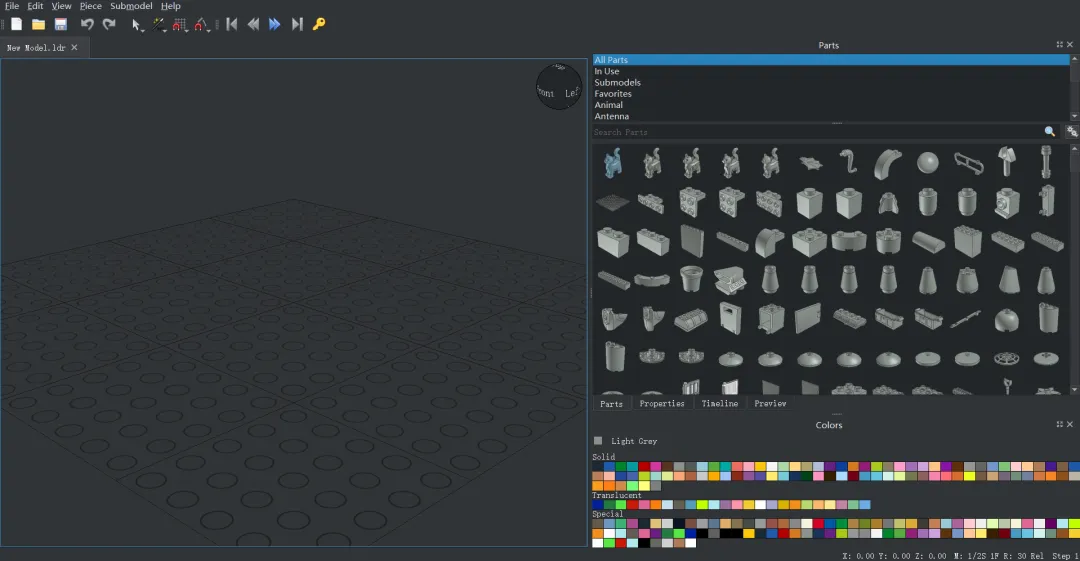Undo the last action
This screenshot has height=561, width=1080.
[87, 24]
